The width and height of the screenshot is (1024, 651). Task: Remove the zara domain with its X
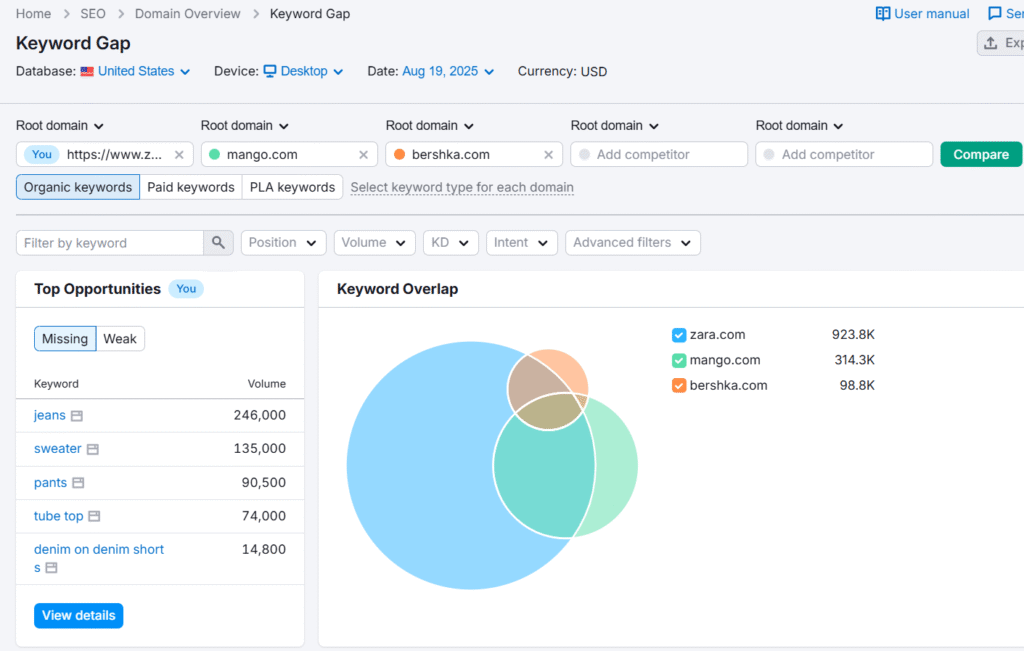point(179,155)
